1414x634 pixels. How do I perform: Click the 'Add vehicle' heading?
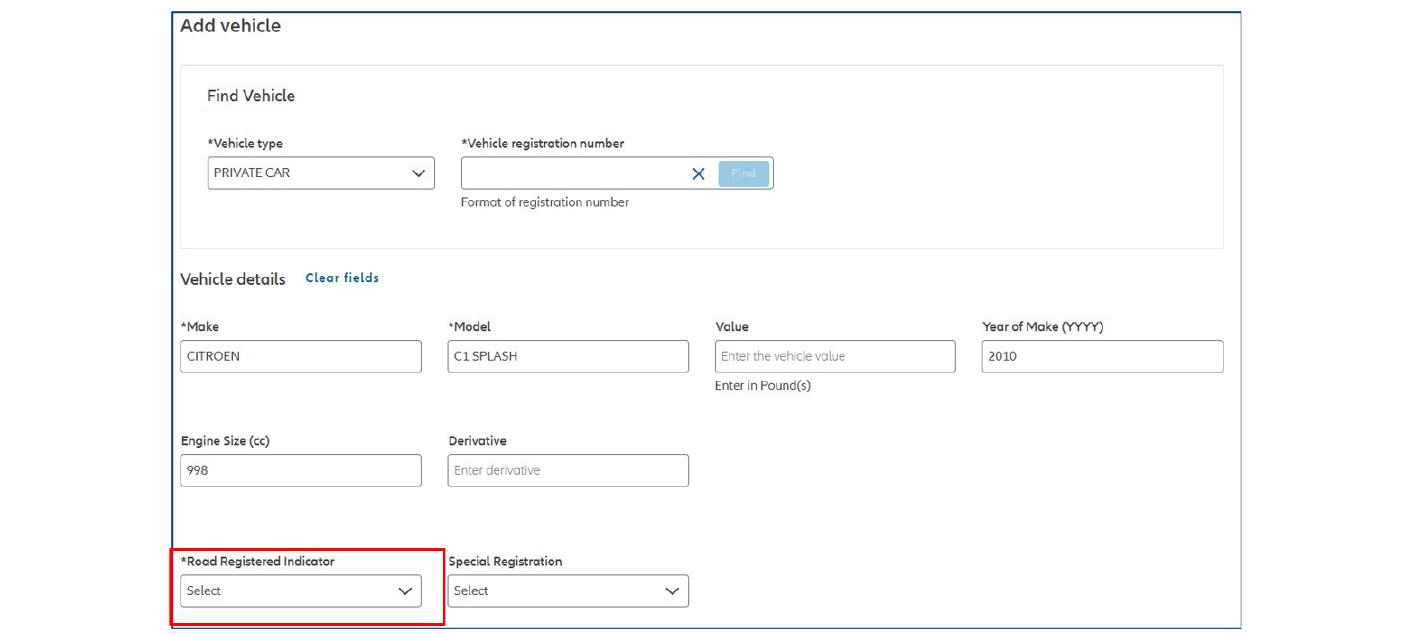click(x=231, y=26)
